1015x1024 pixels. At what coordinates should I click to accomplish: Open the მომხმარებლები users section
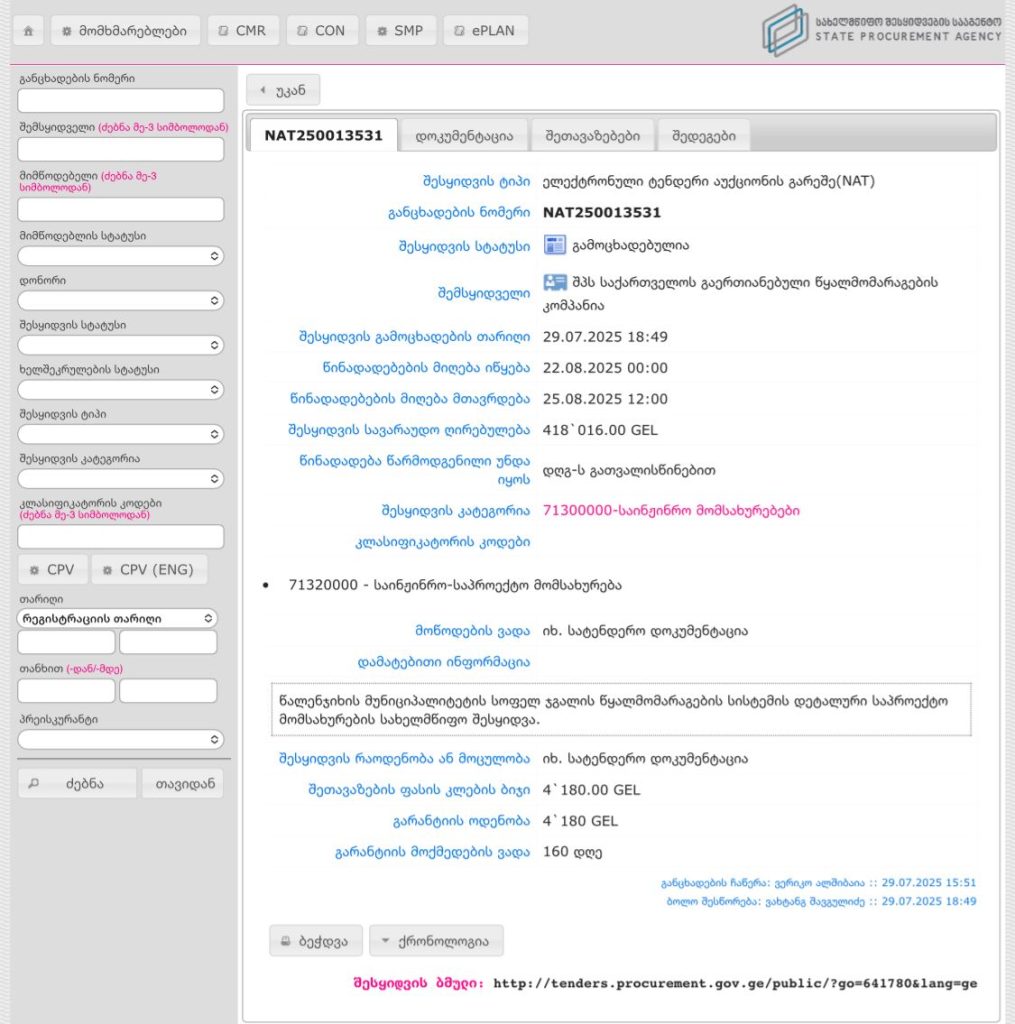pos(125,31)
